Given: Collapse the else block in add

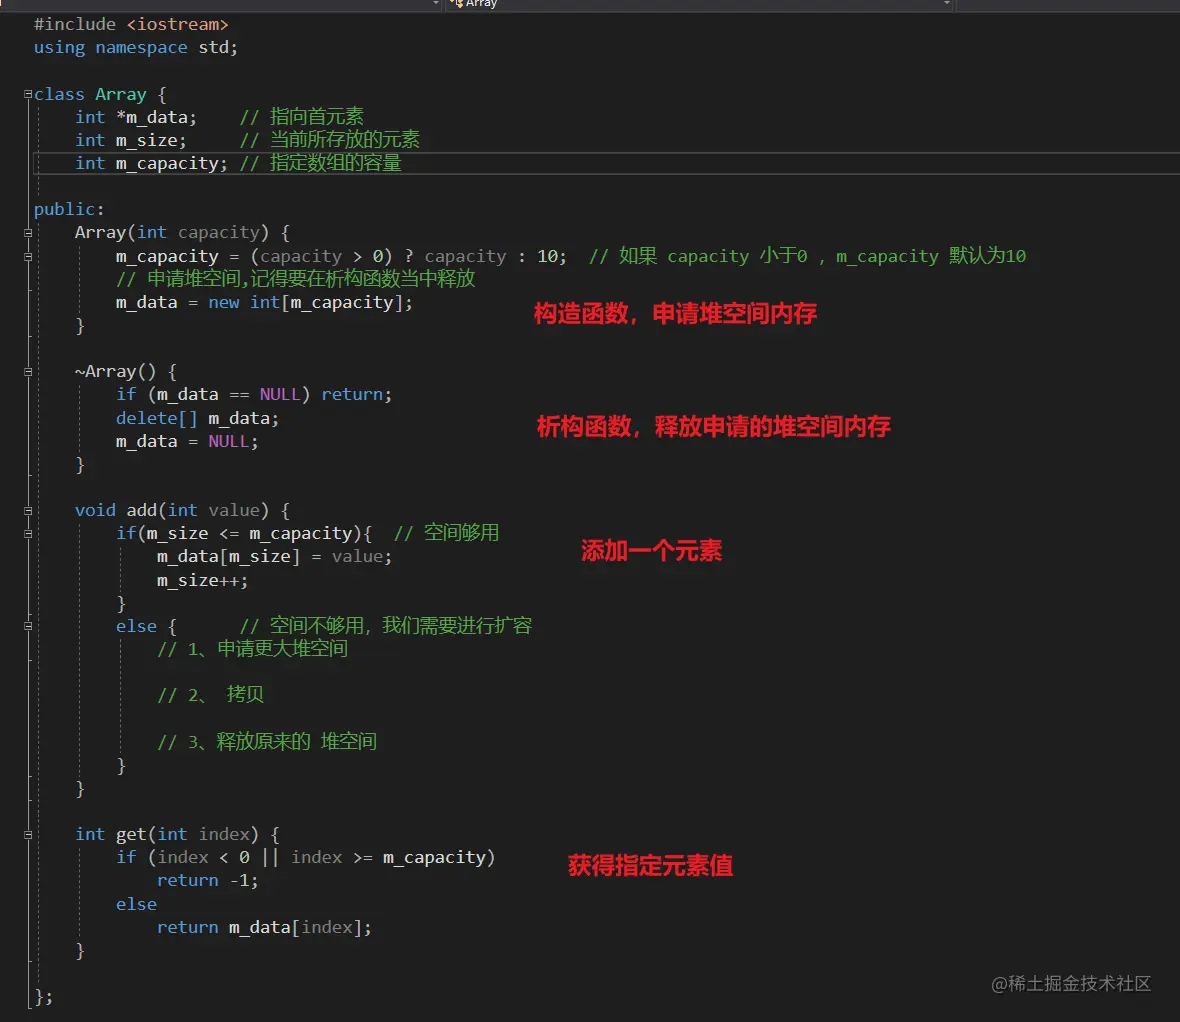Looking at the screenshot, I should (28, 626).
